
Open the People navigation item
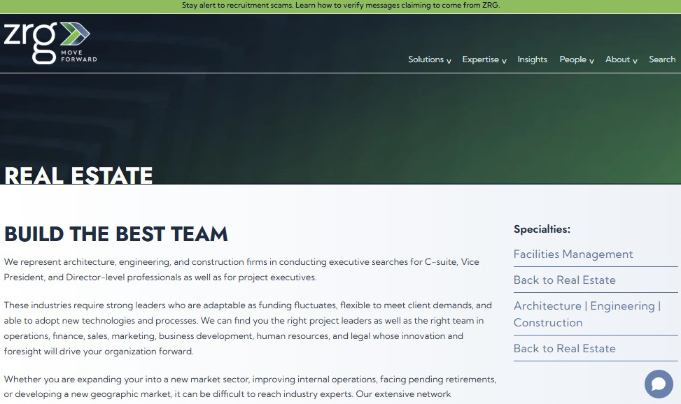click(573, 60)
